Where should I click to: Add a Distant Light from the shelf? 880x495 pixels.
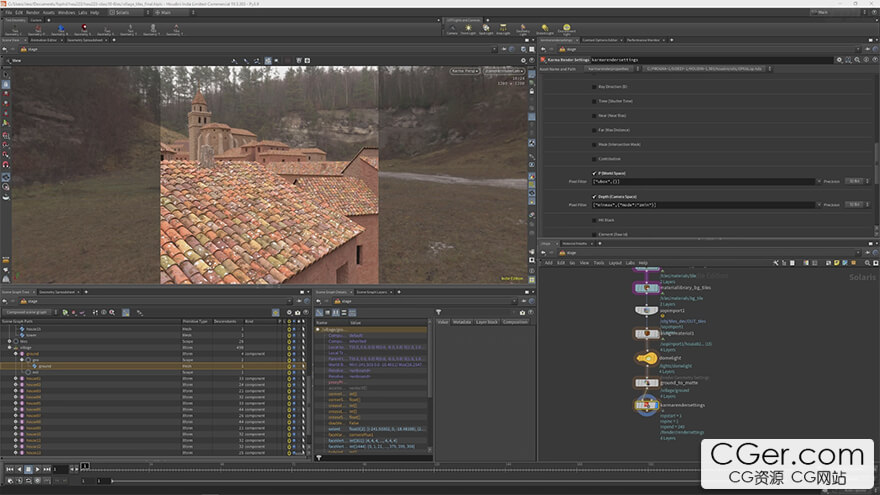point(544,29)
